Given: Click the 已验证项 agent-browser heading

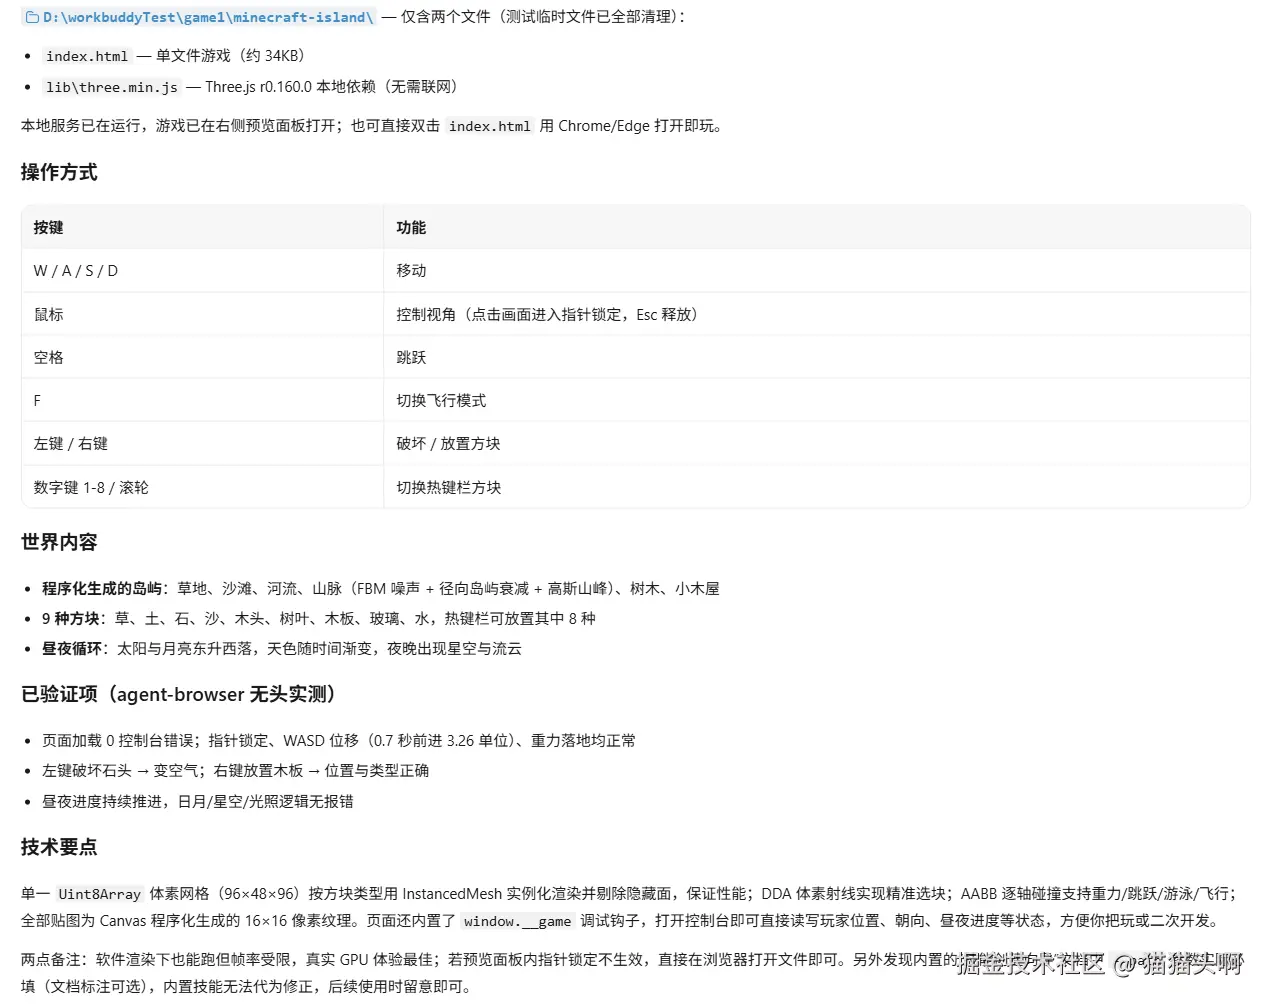Looking at the screenshot, I should pyautogui.click(x=182, y=694).
